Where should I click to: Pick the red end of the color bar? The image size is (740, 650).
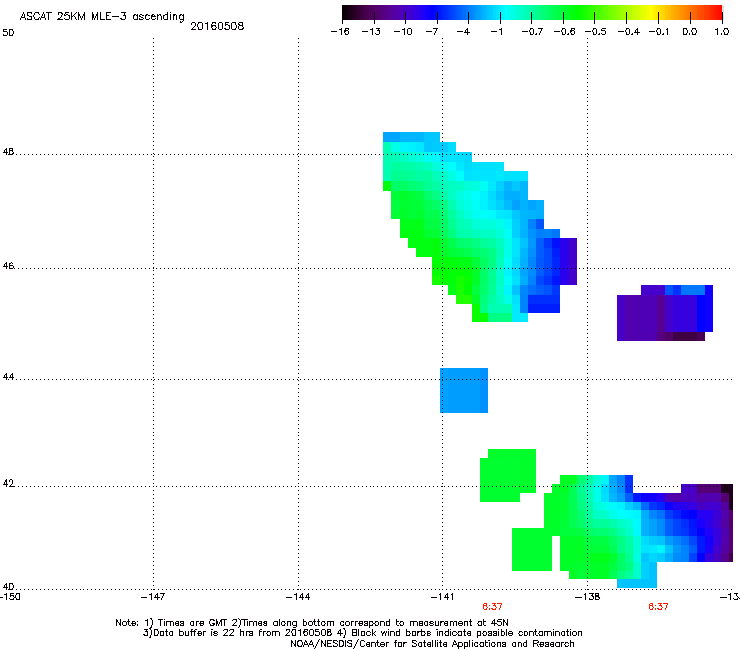tap(716, 13)
